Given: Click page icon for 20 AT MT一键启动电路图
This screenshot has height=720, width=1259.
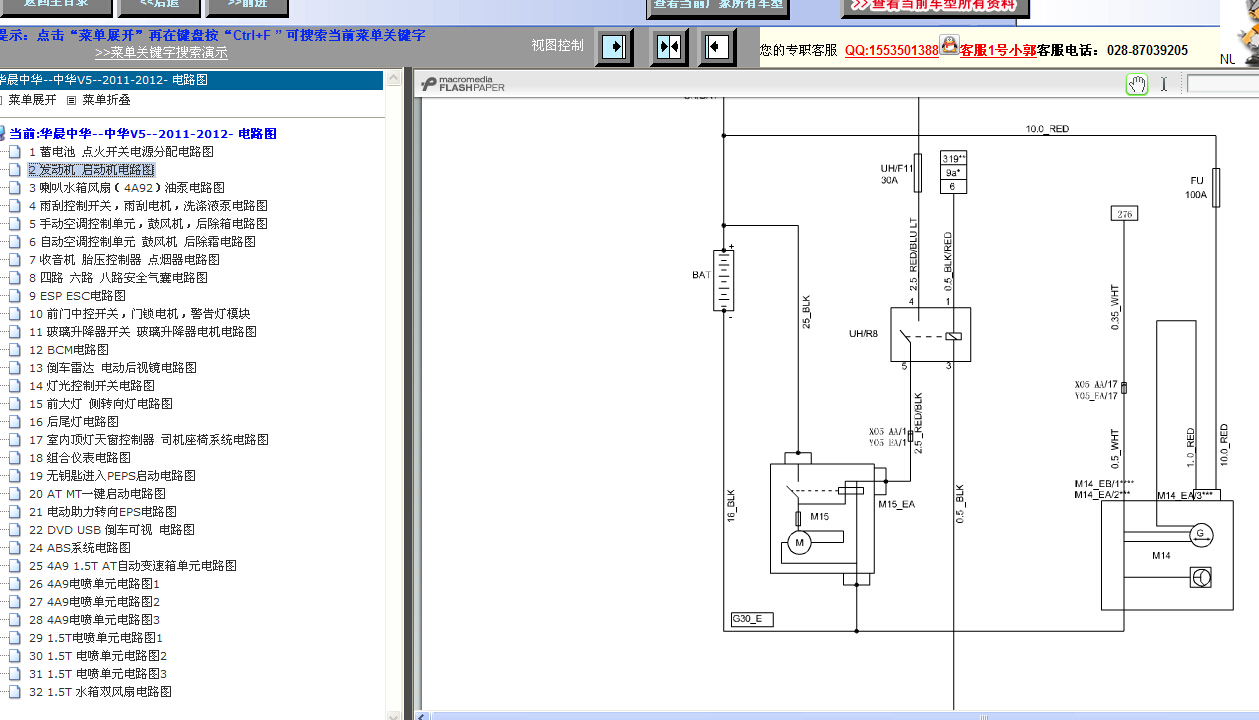Looking at the screenshot, I should (14, 494).
